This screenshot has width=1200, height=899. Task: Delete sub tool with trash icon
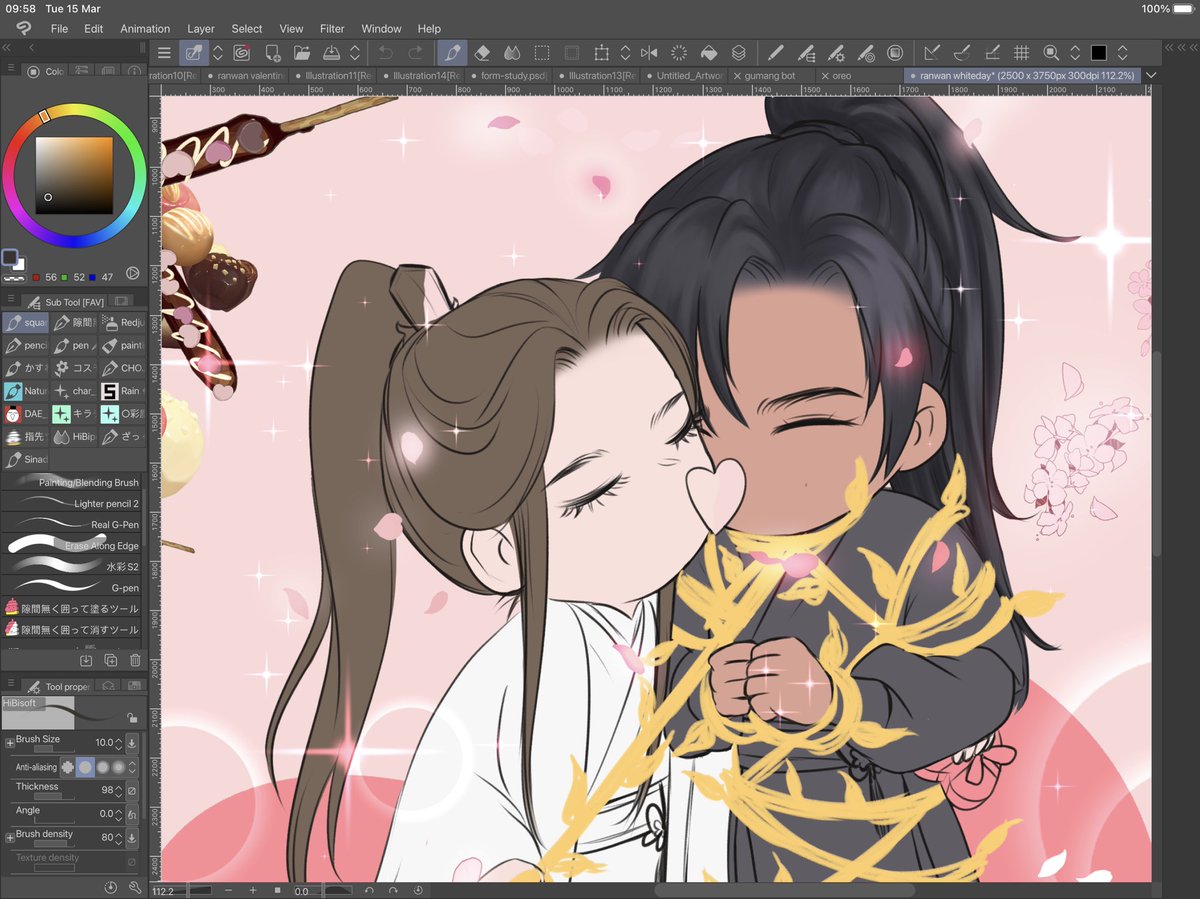point(135,660)
